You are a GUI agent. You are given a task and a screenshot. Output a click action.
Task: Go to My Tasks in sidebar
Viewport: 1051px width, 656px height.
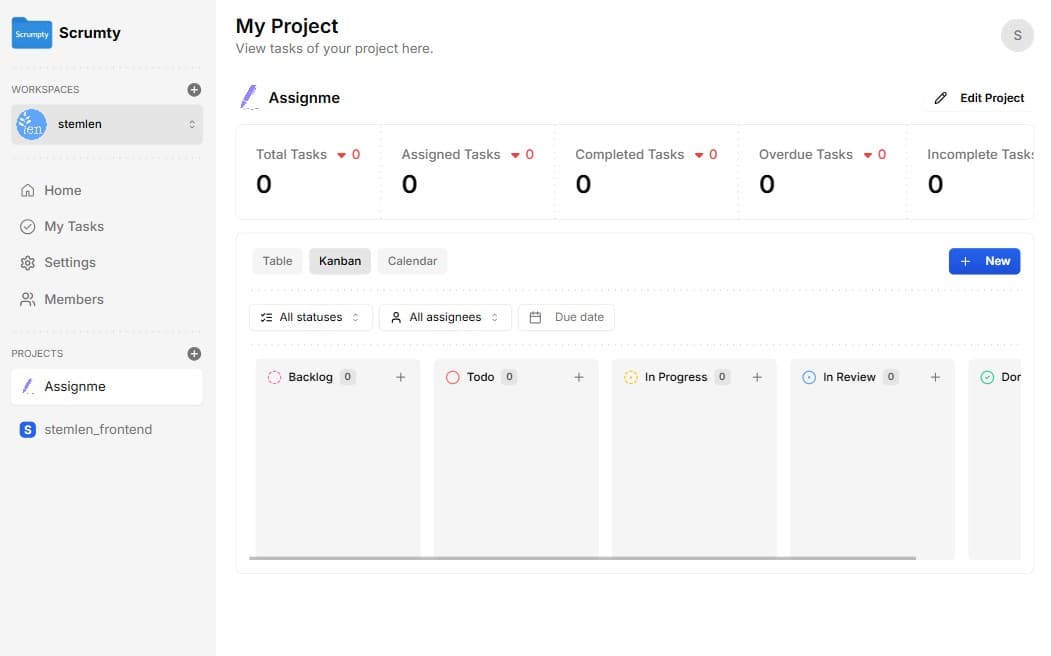click(74, 226)
